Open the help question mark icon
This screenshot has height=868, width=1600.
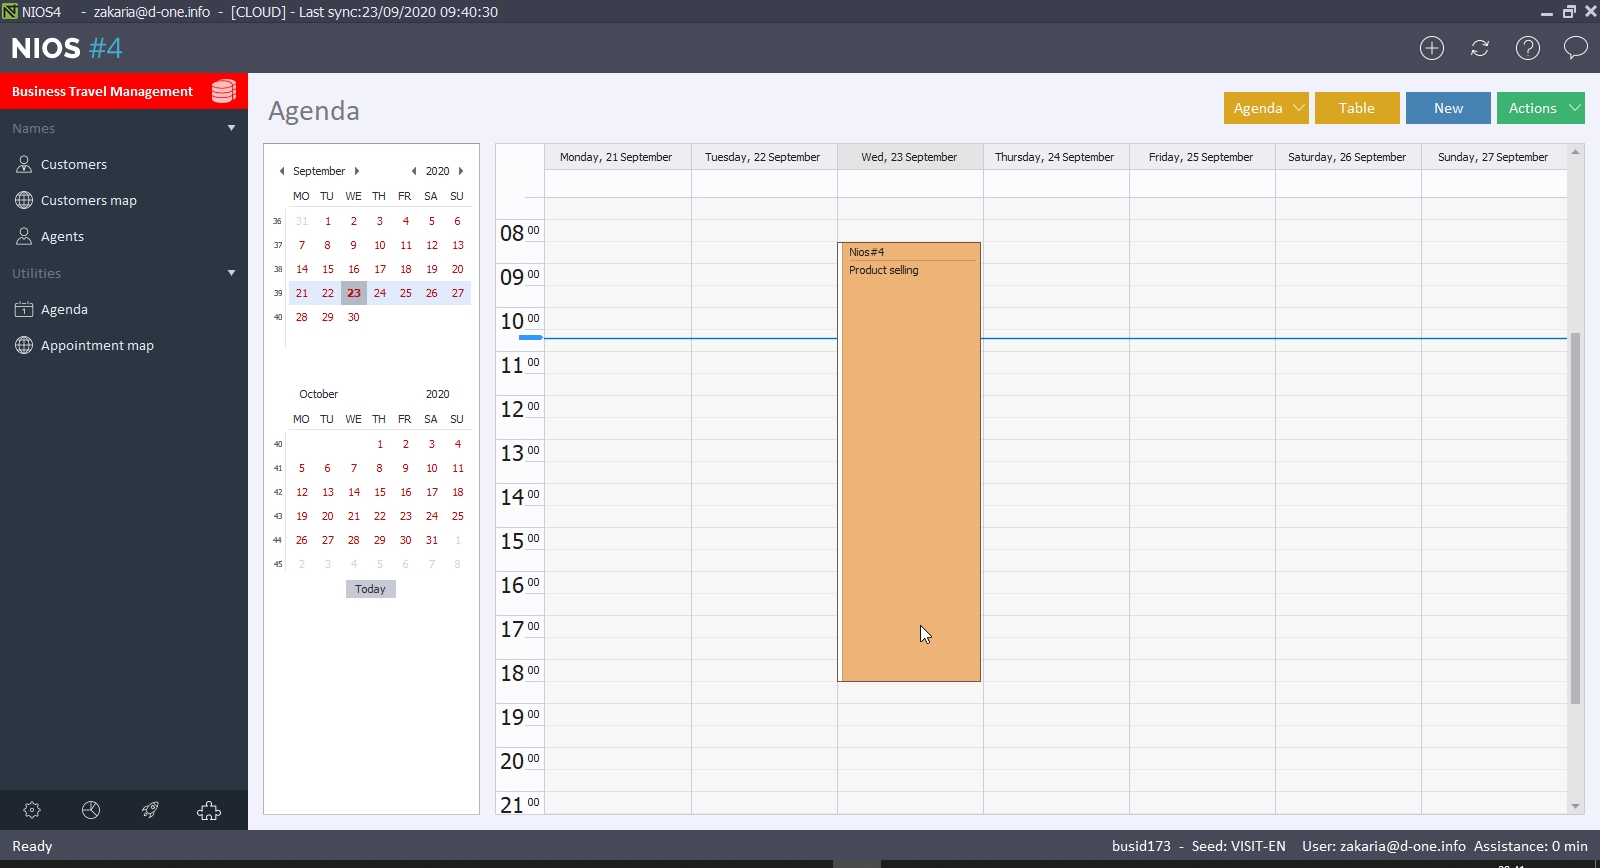click(x=1528, y=48)
